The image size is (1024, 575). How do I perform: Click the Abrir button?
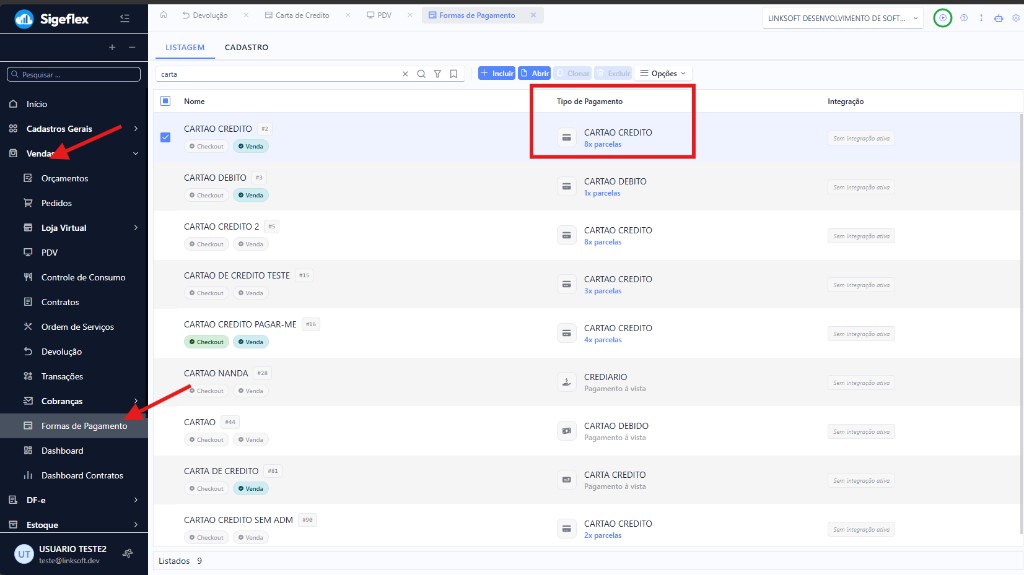(534, 73)
